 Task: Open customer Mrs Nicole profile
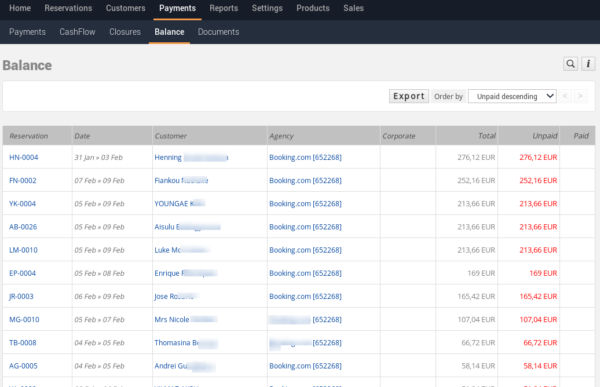click(x=186, y=320)
